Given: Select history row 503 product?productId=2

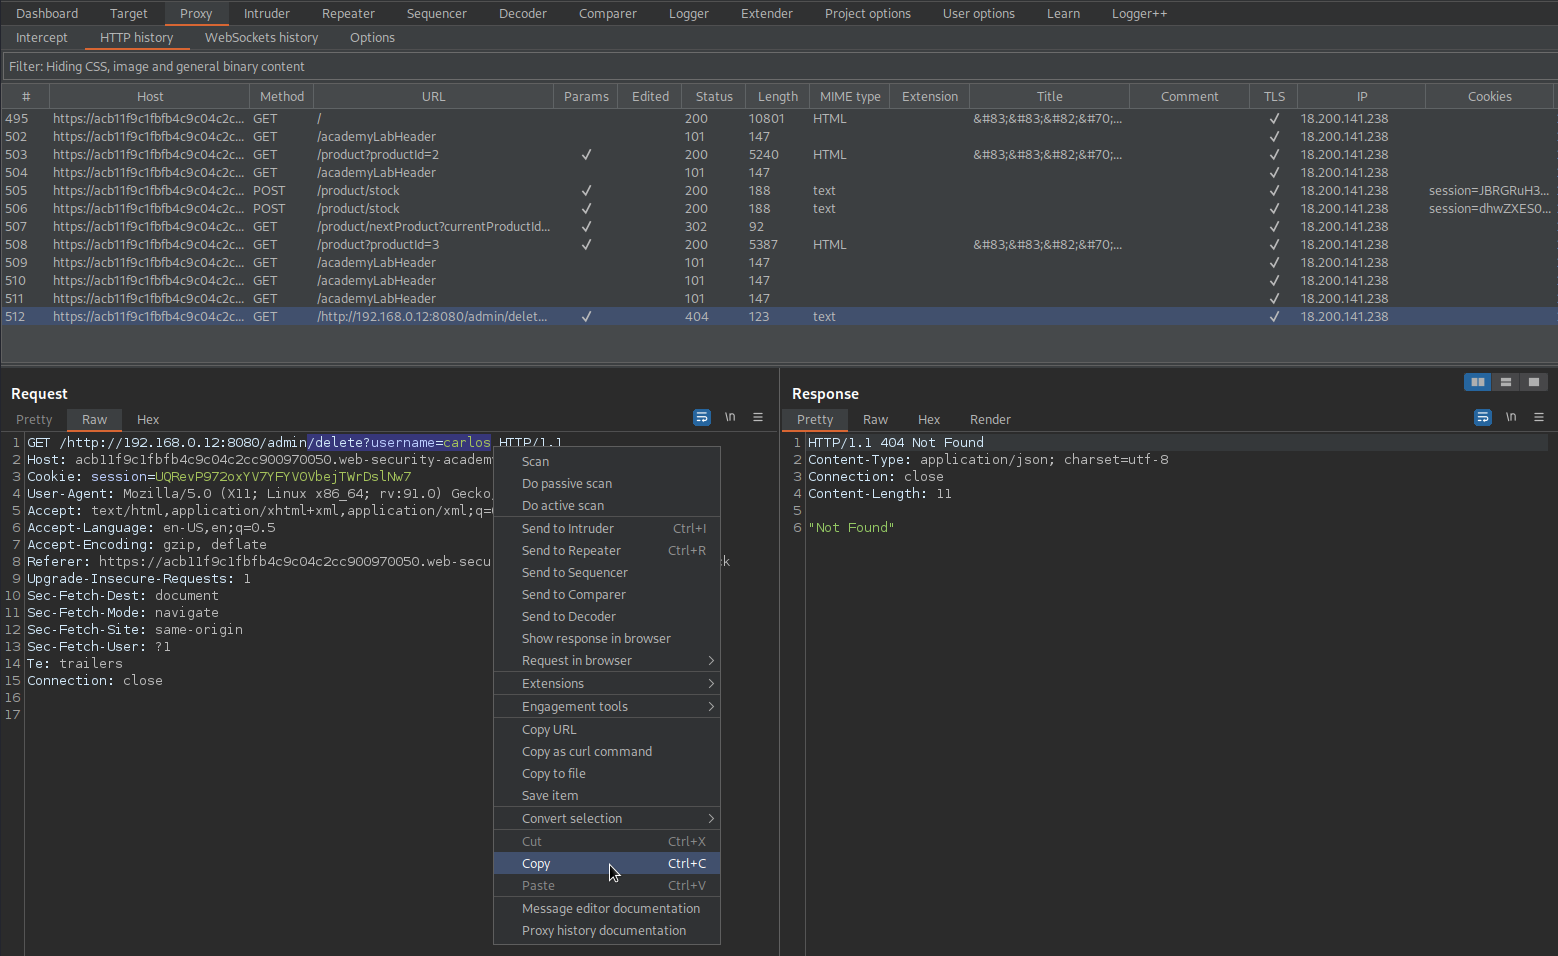Looking at the screenshot, I should click(779, 154).
